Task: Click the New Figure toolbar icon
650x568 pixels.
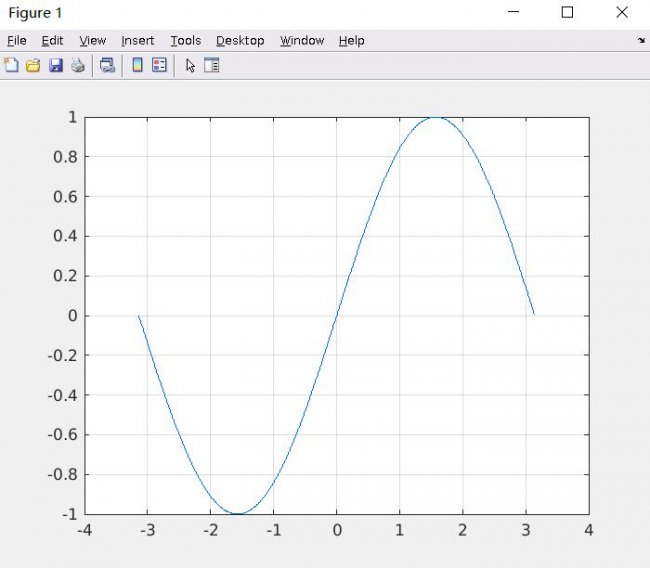Action: click(11, 65)
